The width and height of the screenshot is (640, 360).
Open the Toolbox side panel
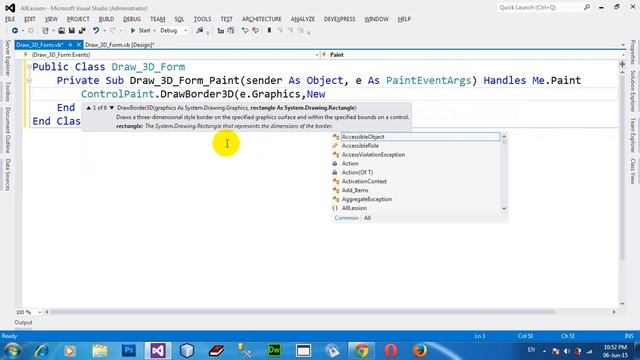click(x=7, y=92)
